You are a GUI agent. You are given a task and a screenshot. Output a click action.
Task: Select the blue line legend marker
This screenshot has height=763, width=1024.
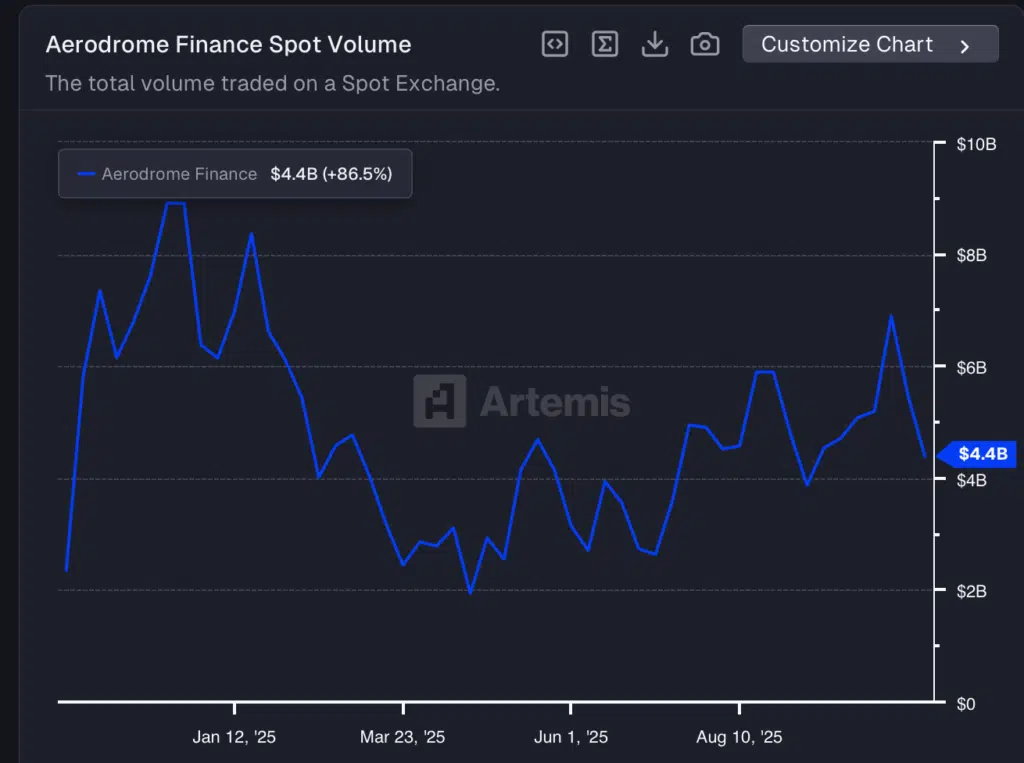click(x=85, y=173)
